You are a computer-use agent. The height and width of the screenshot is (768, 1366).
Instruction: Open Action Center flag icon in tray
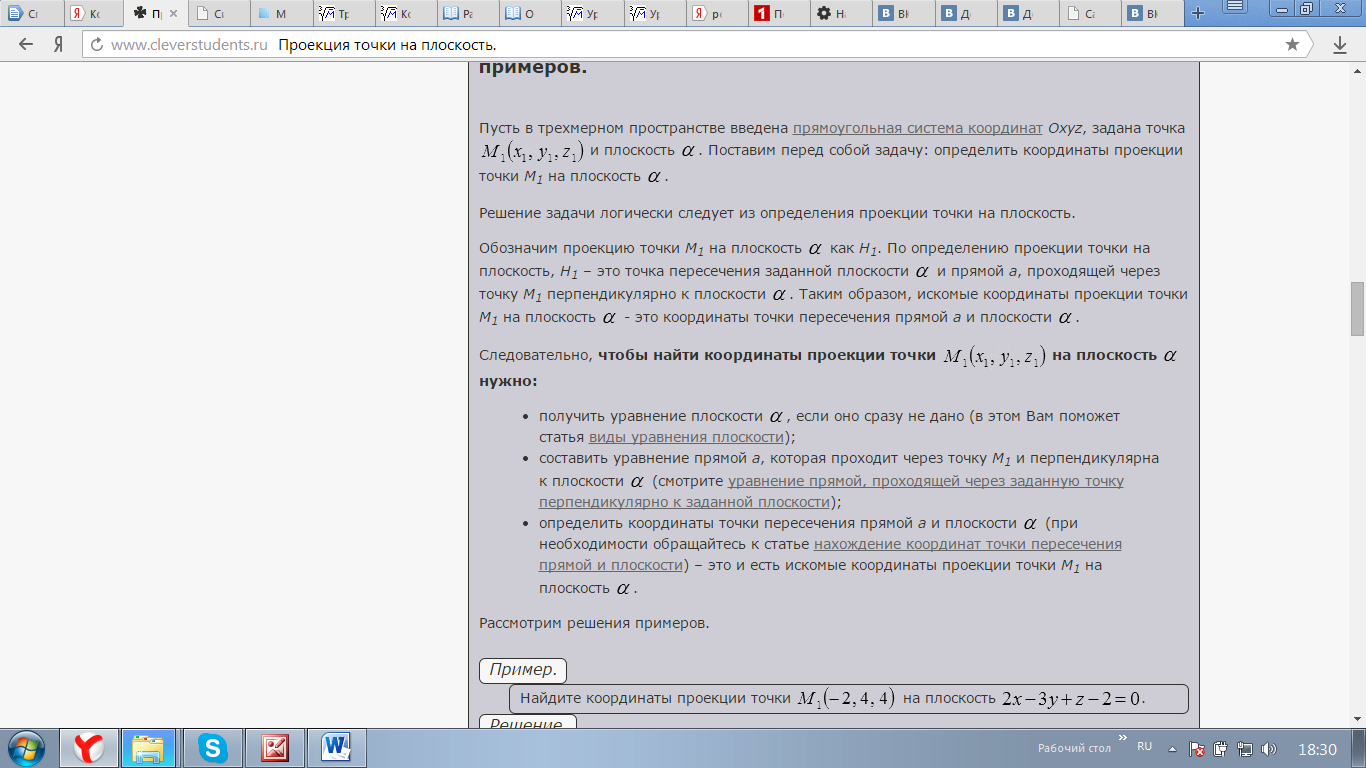tap(1196, 749)
